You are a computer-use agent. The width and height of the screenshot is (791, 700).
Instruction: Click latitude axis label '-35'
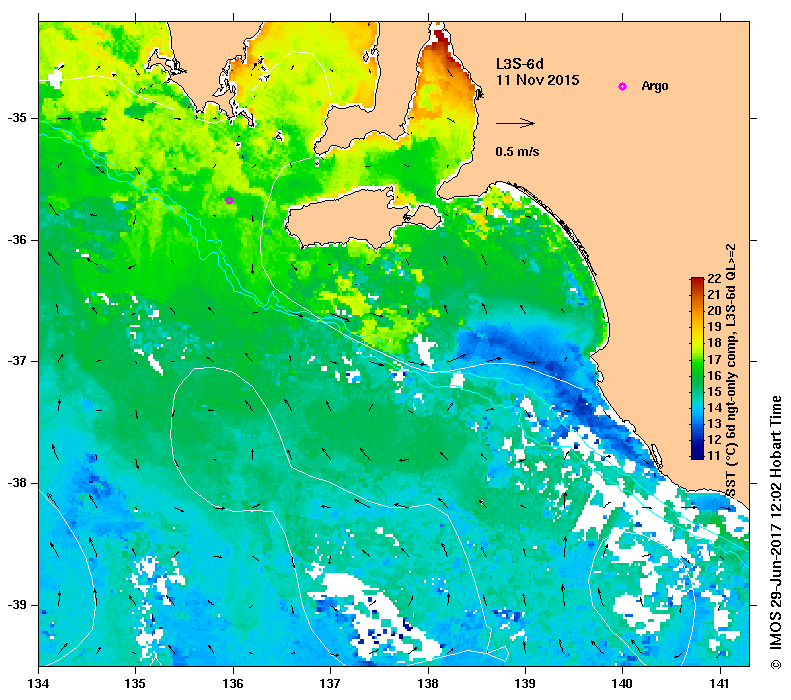17,118
